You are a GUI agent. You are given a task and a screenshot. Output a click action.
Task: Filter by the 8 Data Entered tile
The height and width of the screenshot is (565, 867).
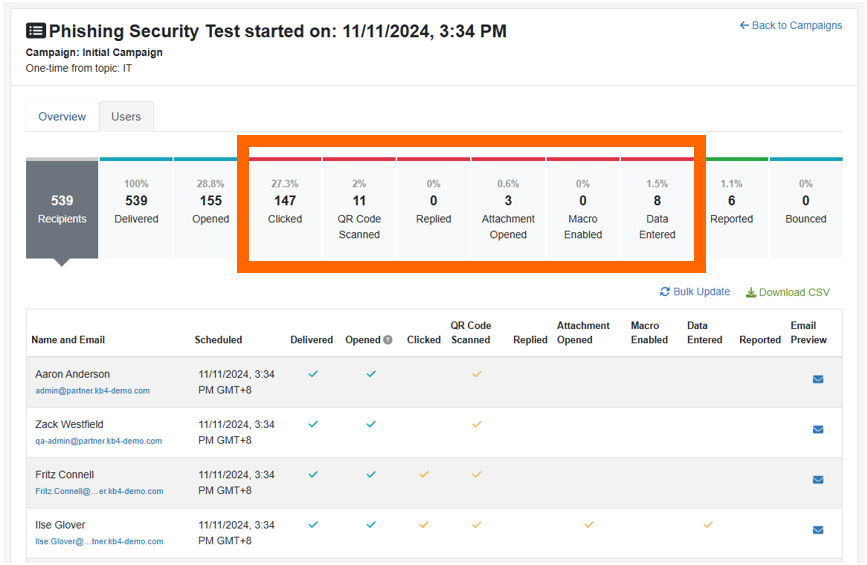(657, 208)
